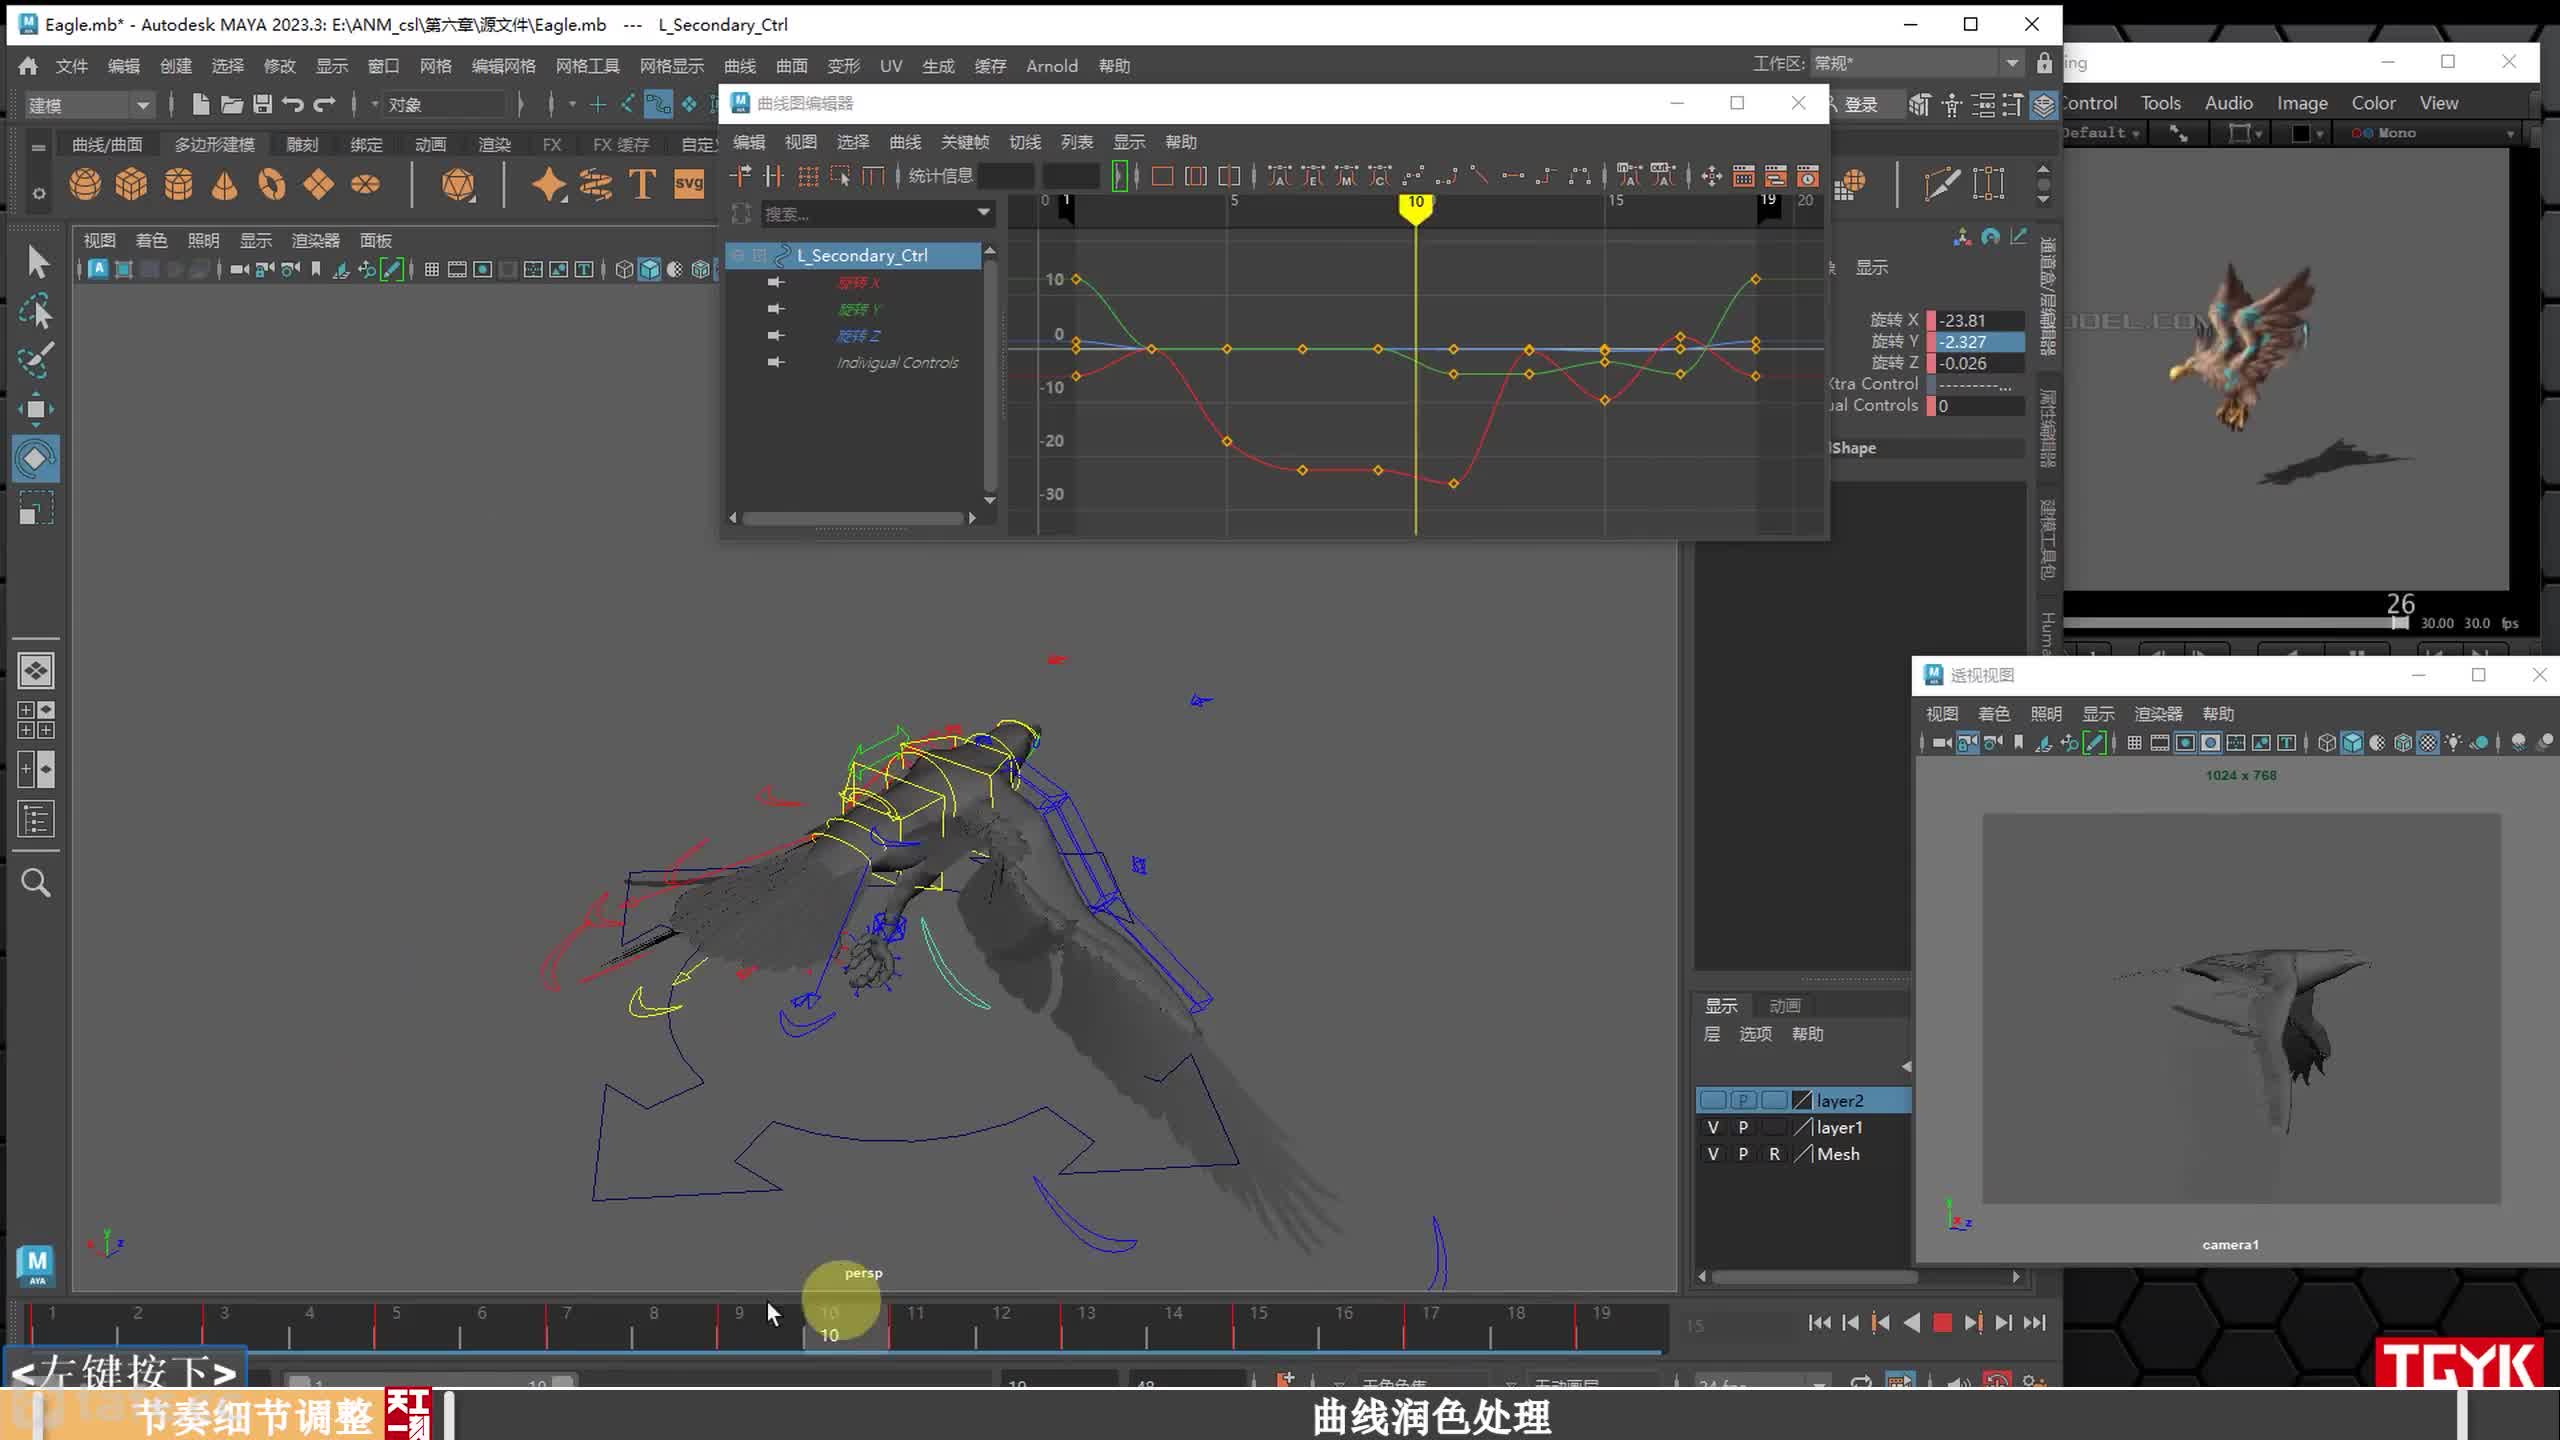Click the Redo arrow in the status line

324,104
